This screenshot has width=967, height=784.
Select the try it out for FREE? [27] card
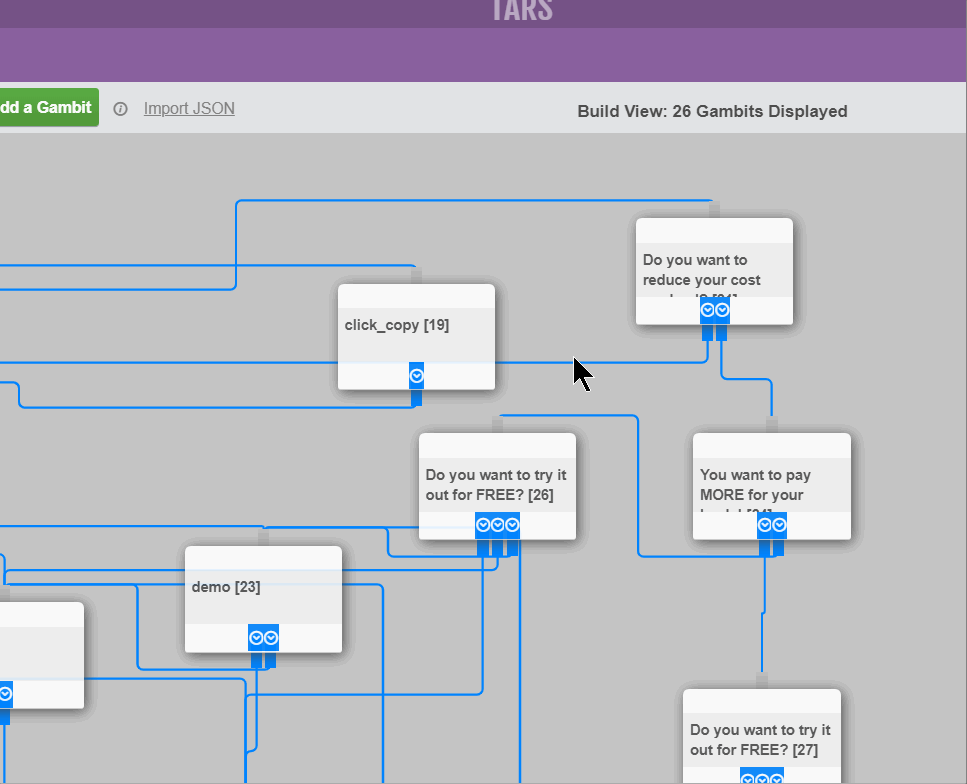[x=762, y=737]
